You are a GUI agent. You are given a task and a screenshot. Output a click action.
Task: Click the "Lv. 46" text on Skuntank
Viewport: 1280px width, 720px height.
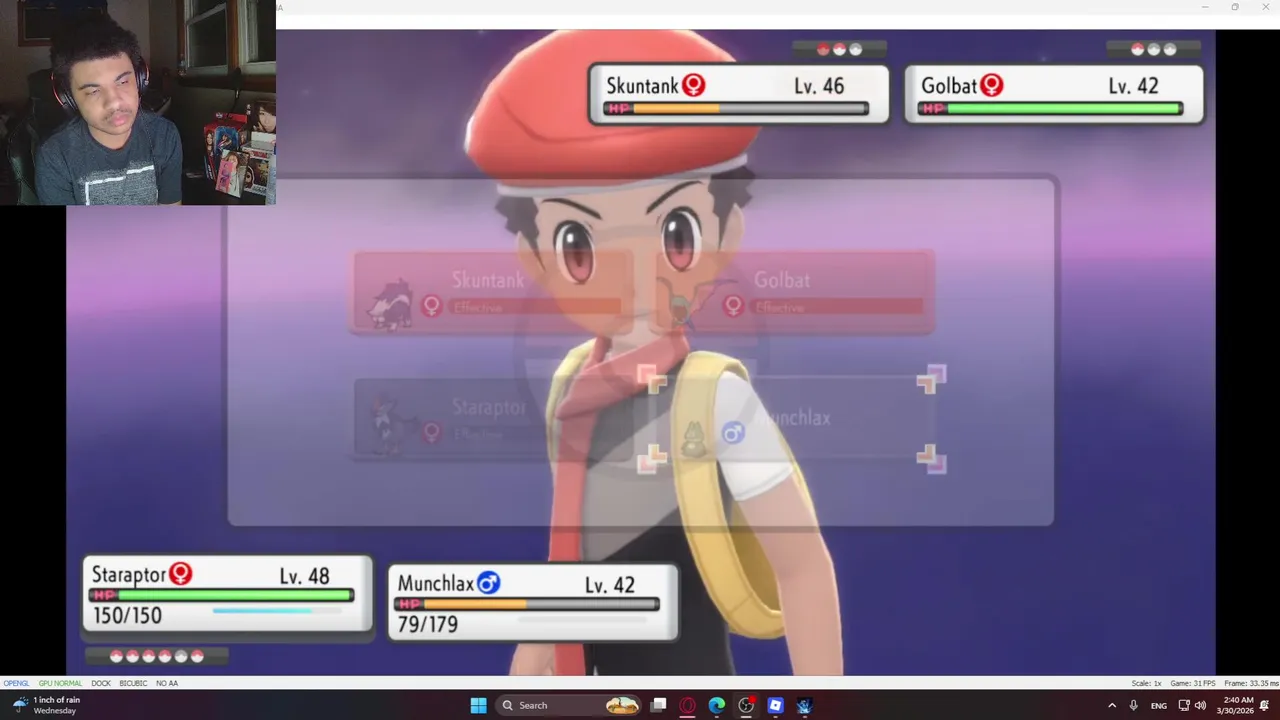pos(819,86)
